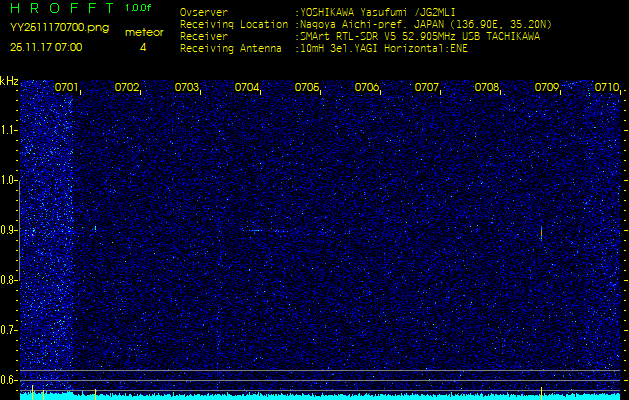
Task: Click the 0.9 frequency axis label
Action: coord(7,230)
